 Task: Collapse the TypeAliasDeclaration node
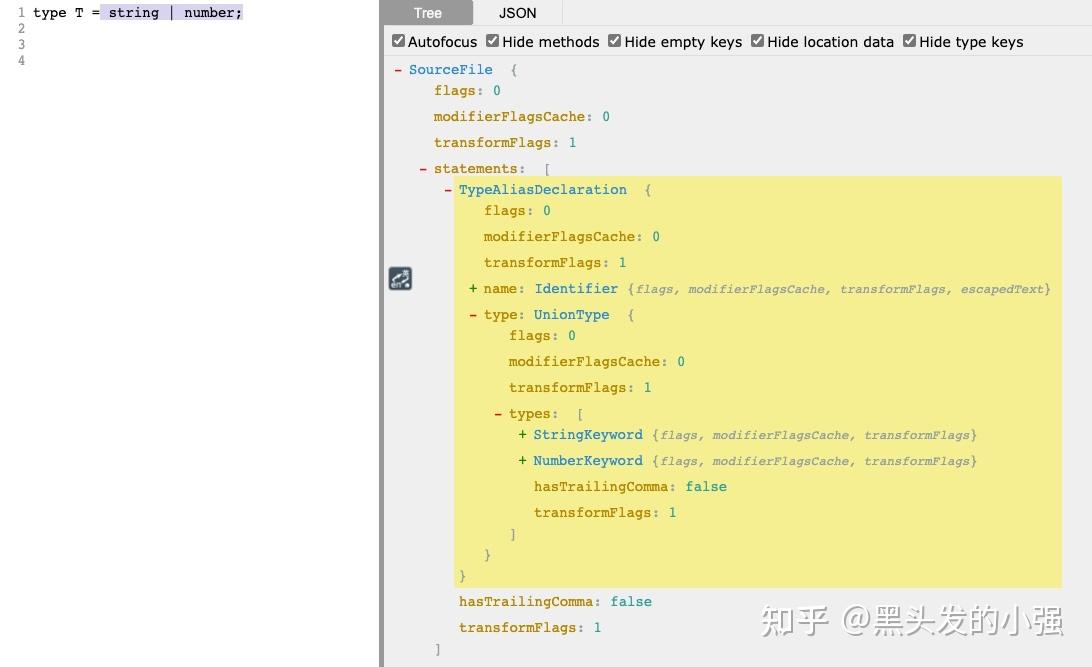(x=447, y=189)
